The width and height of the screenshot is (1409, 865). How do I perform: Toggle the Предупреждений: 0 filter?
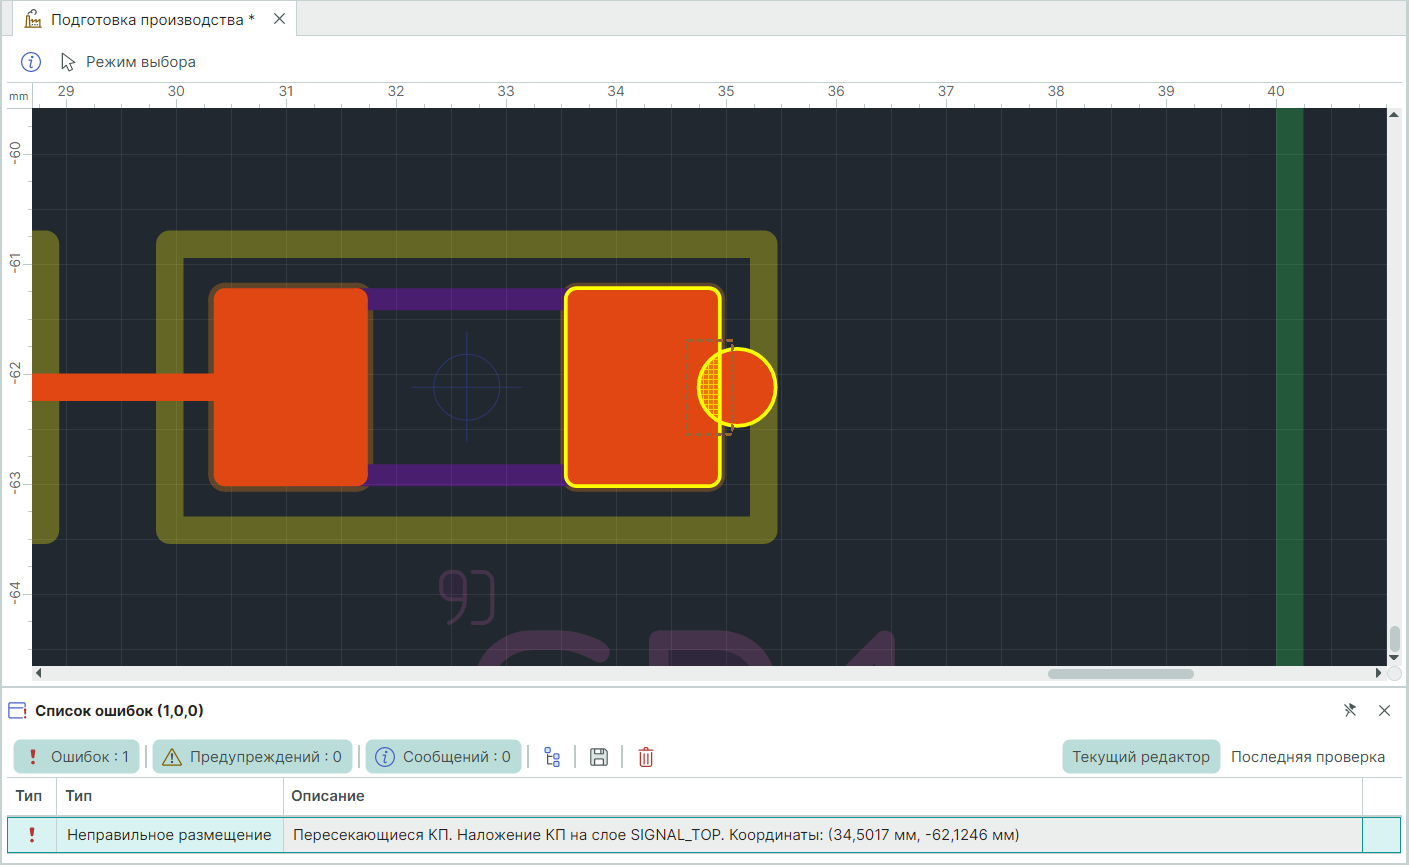[252, 757]
